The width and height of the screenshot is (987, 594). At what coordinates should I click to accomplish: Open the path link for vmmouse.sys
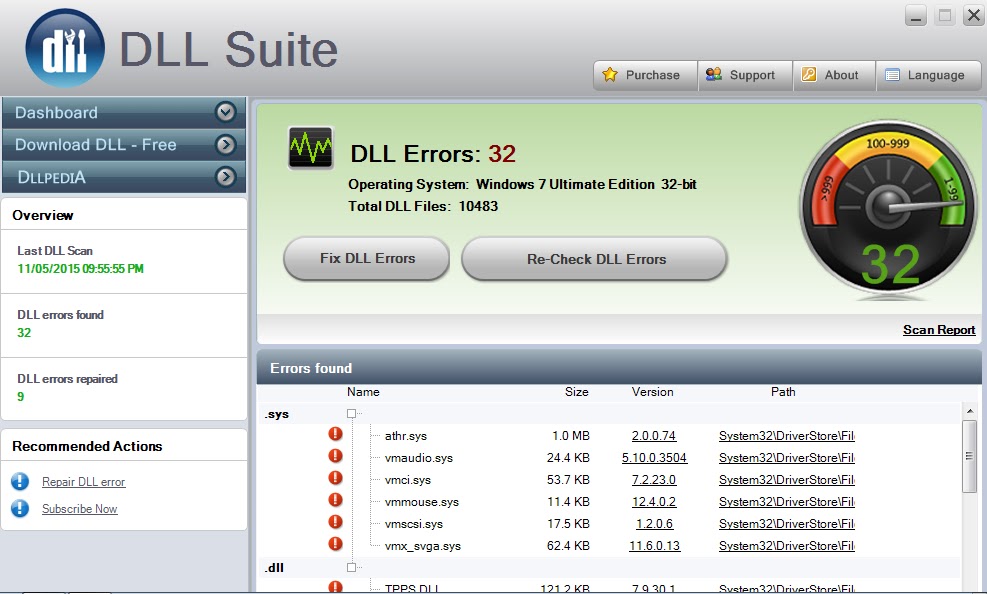787,502
